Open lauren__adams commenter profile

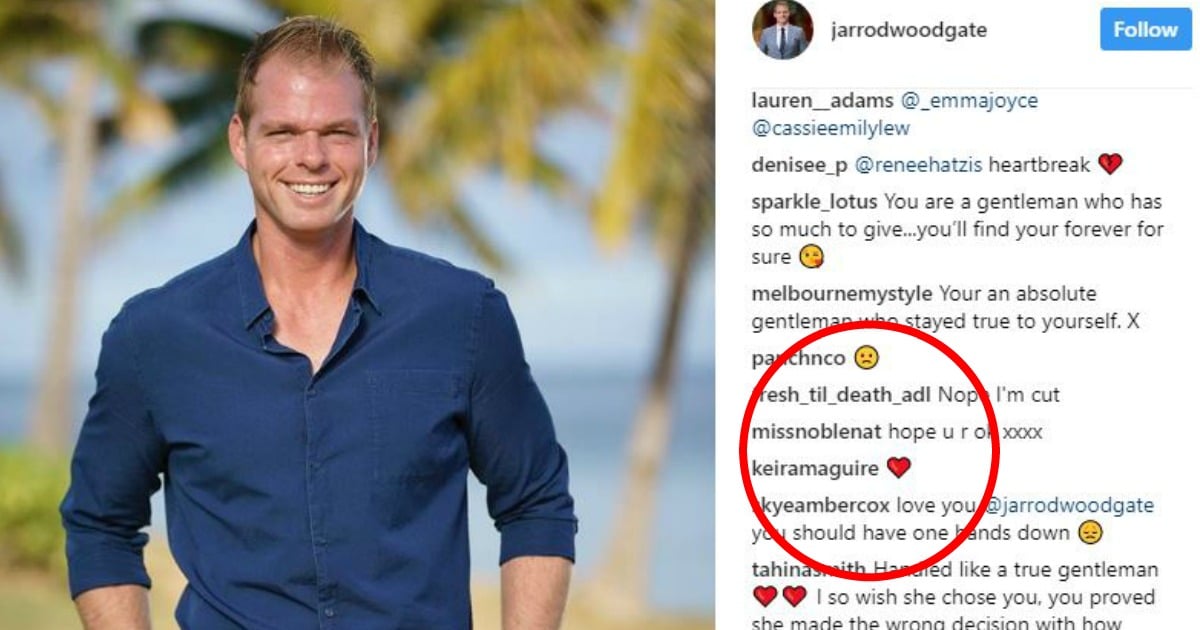pos(823,101)
